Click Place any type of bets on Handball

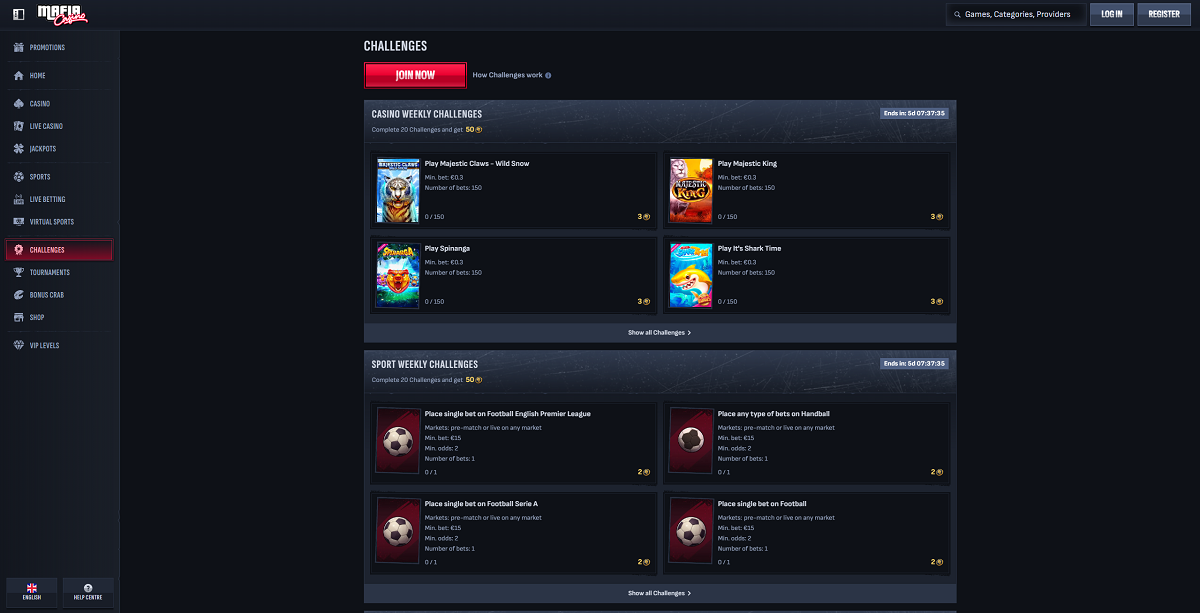(x=774, y=413)
